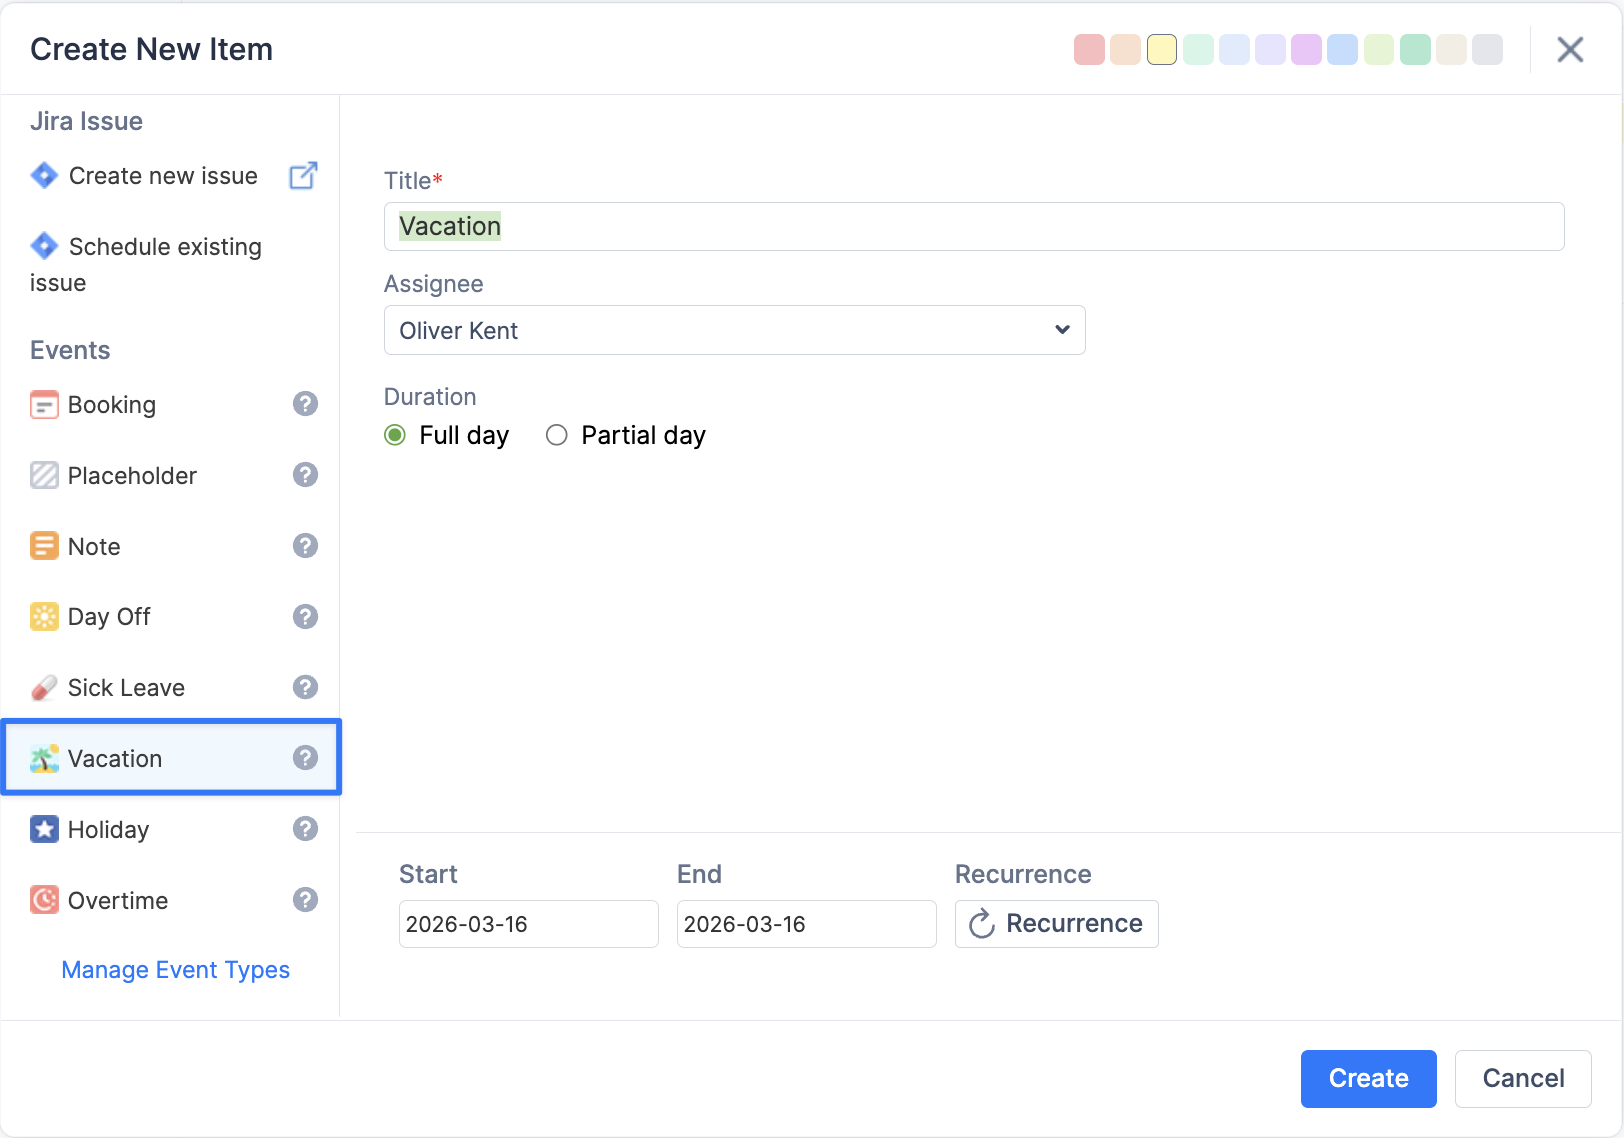
Task: Click the help icon beside Placeholder
Action: pos(305,475)
